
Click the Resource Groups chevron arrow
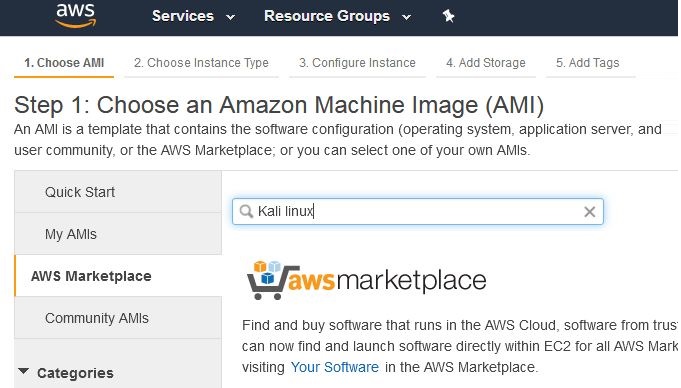point(407,17)
